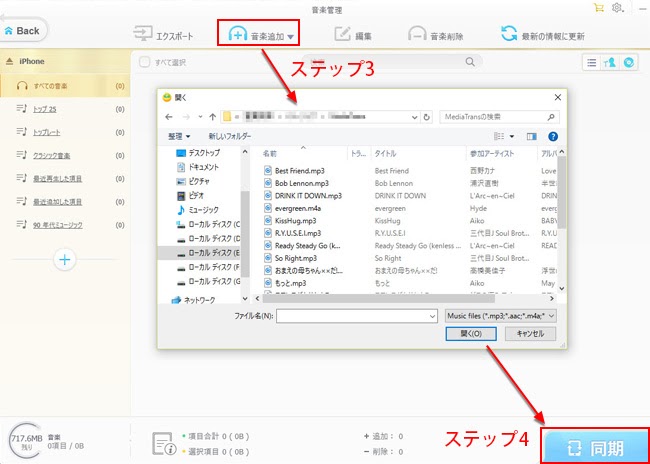Image resolution: width=650 pixels, height=464 pixels.
Task: Go up one folder arrow in dialog
Action: [212, 117]
